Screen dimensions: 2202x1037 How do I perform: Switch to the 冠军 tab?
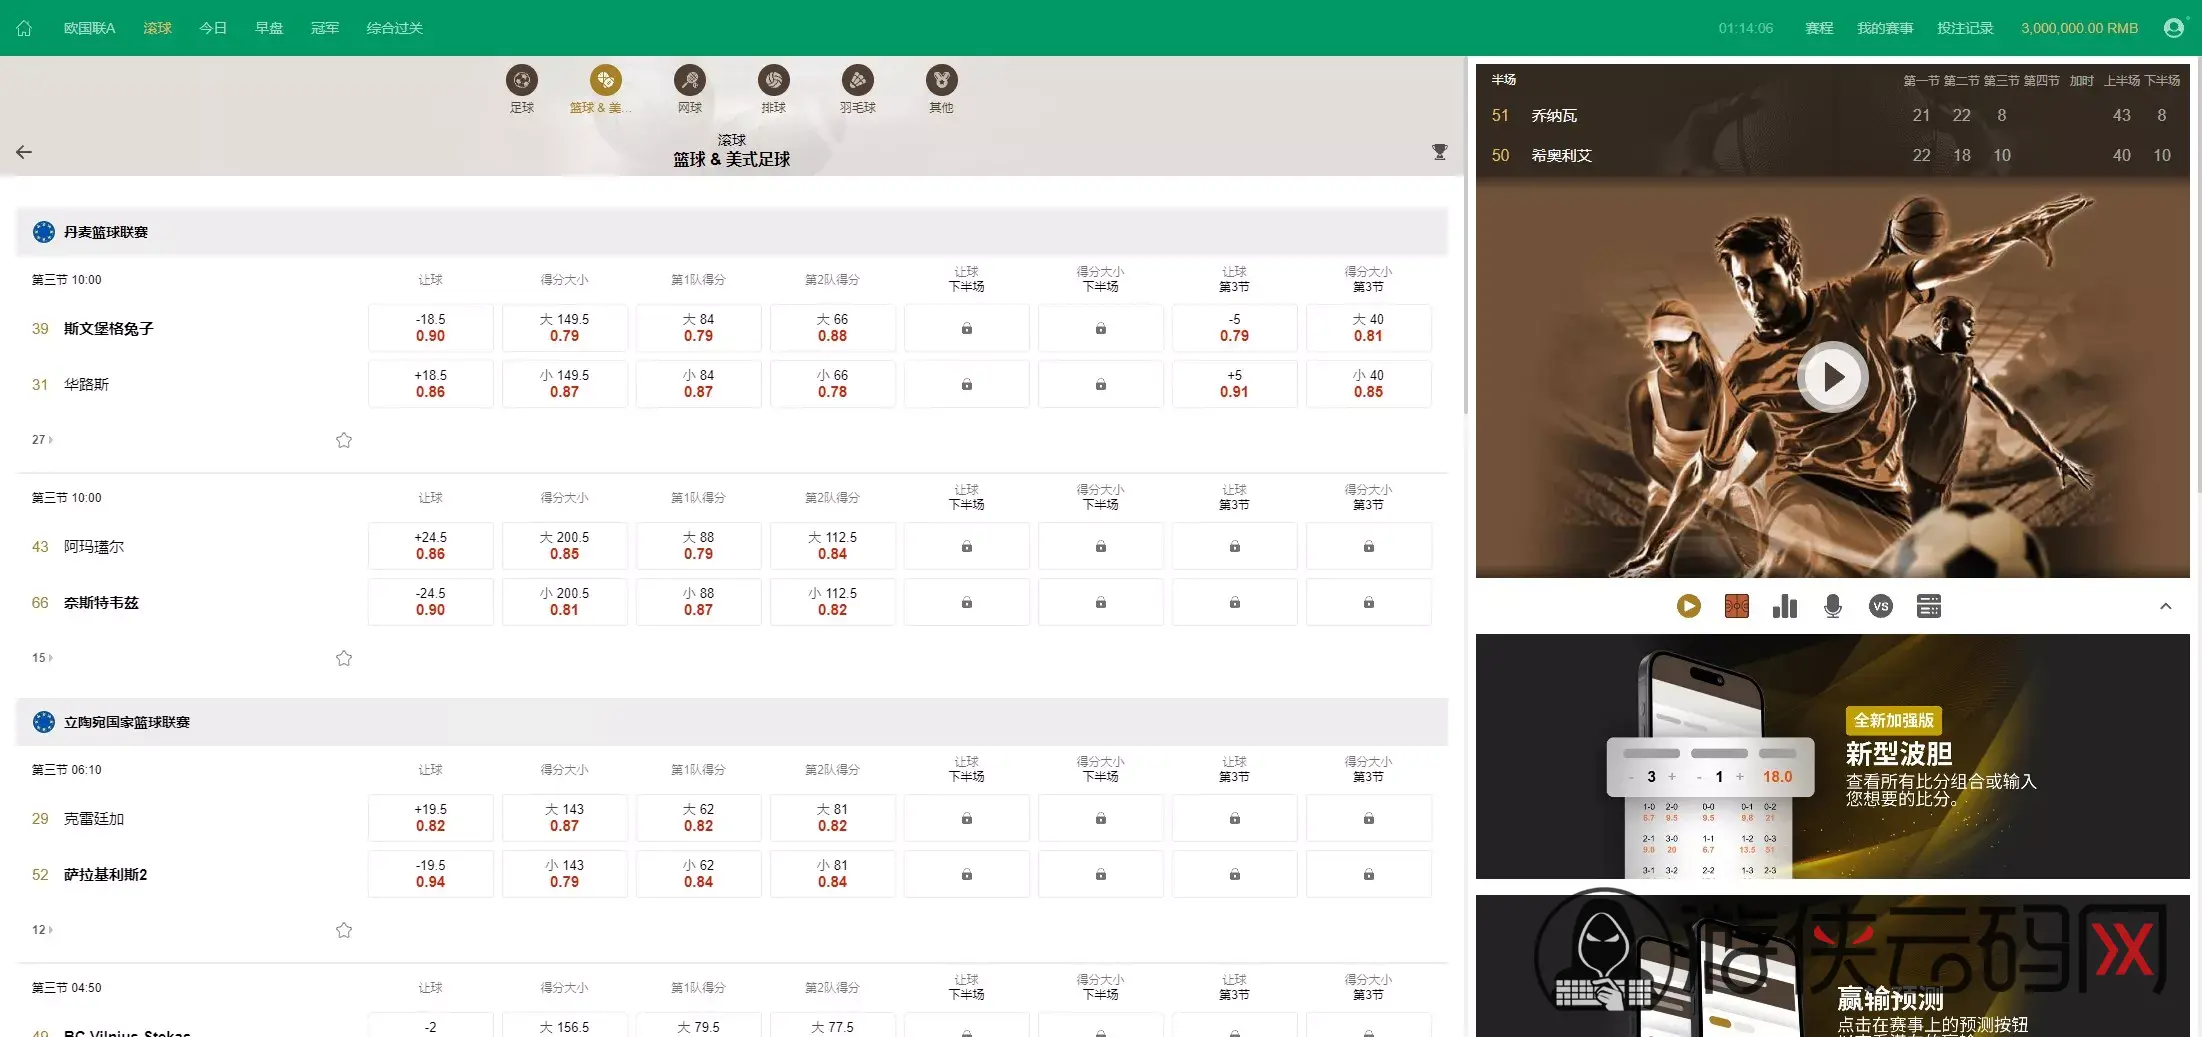pos(325,28)
